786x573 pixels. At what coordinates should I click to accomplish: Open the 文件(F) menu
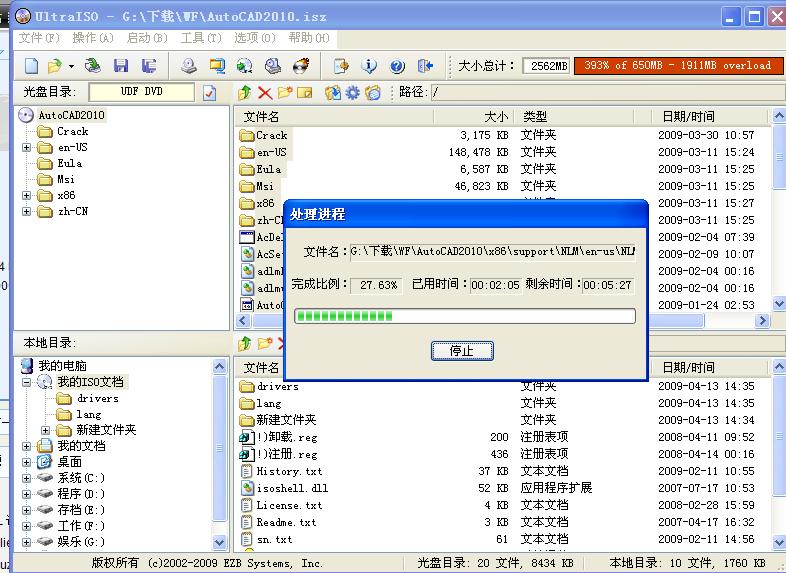[39, 38]
